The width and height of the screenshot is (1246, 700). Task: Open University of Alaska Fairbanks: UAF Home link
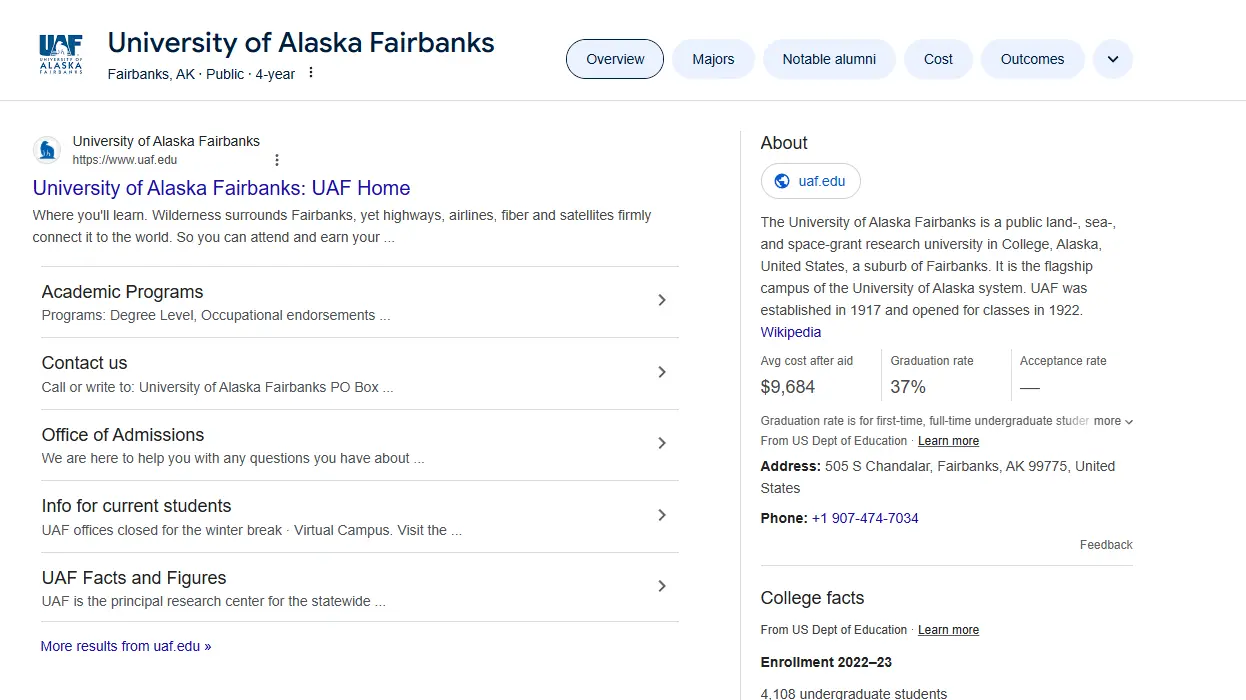click(221, 188)
